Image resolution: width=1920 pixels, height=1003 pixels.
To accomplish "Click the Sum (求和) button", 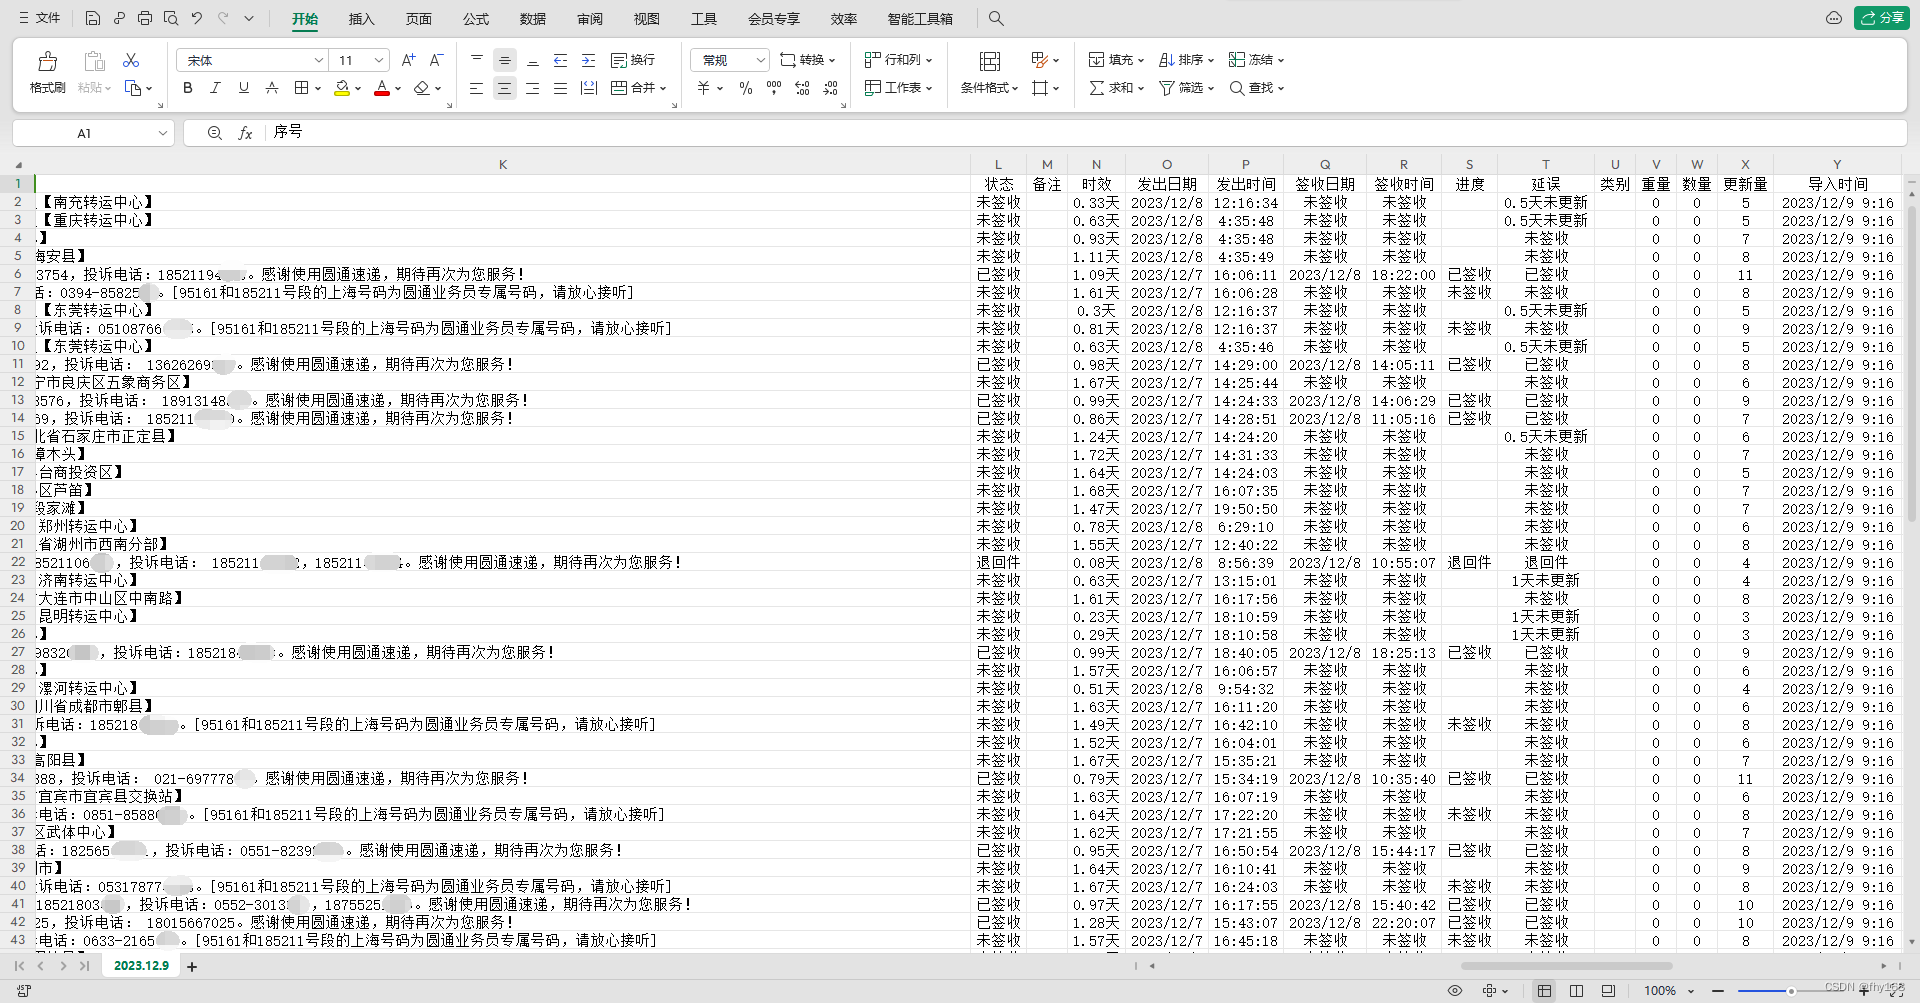I will click(1116, 88).
